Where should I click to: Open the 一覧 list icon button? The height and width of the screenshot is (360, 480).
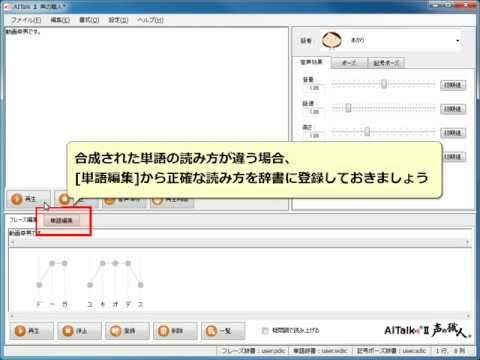(x=223, y=331)
